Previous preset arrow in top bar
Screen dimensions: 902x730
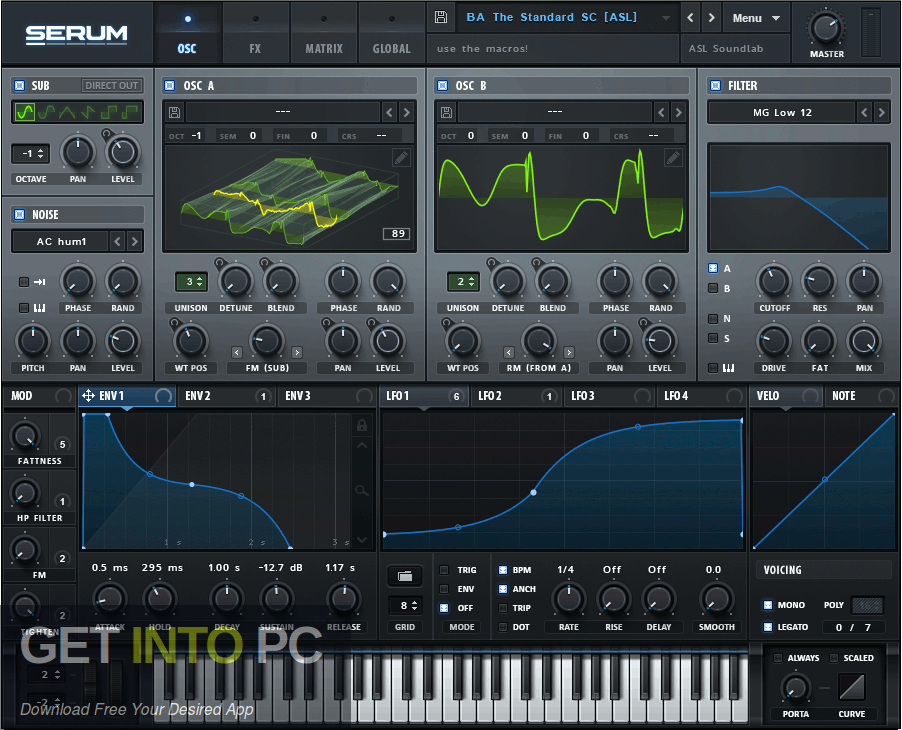690,17
